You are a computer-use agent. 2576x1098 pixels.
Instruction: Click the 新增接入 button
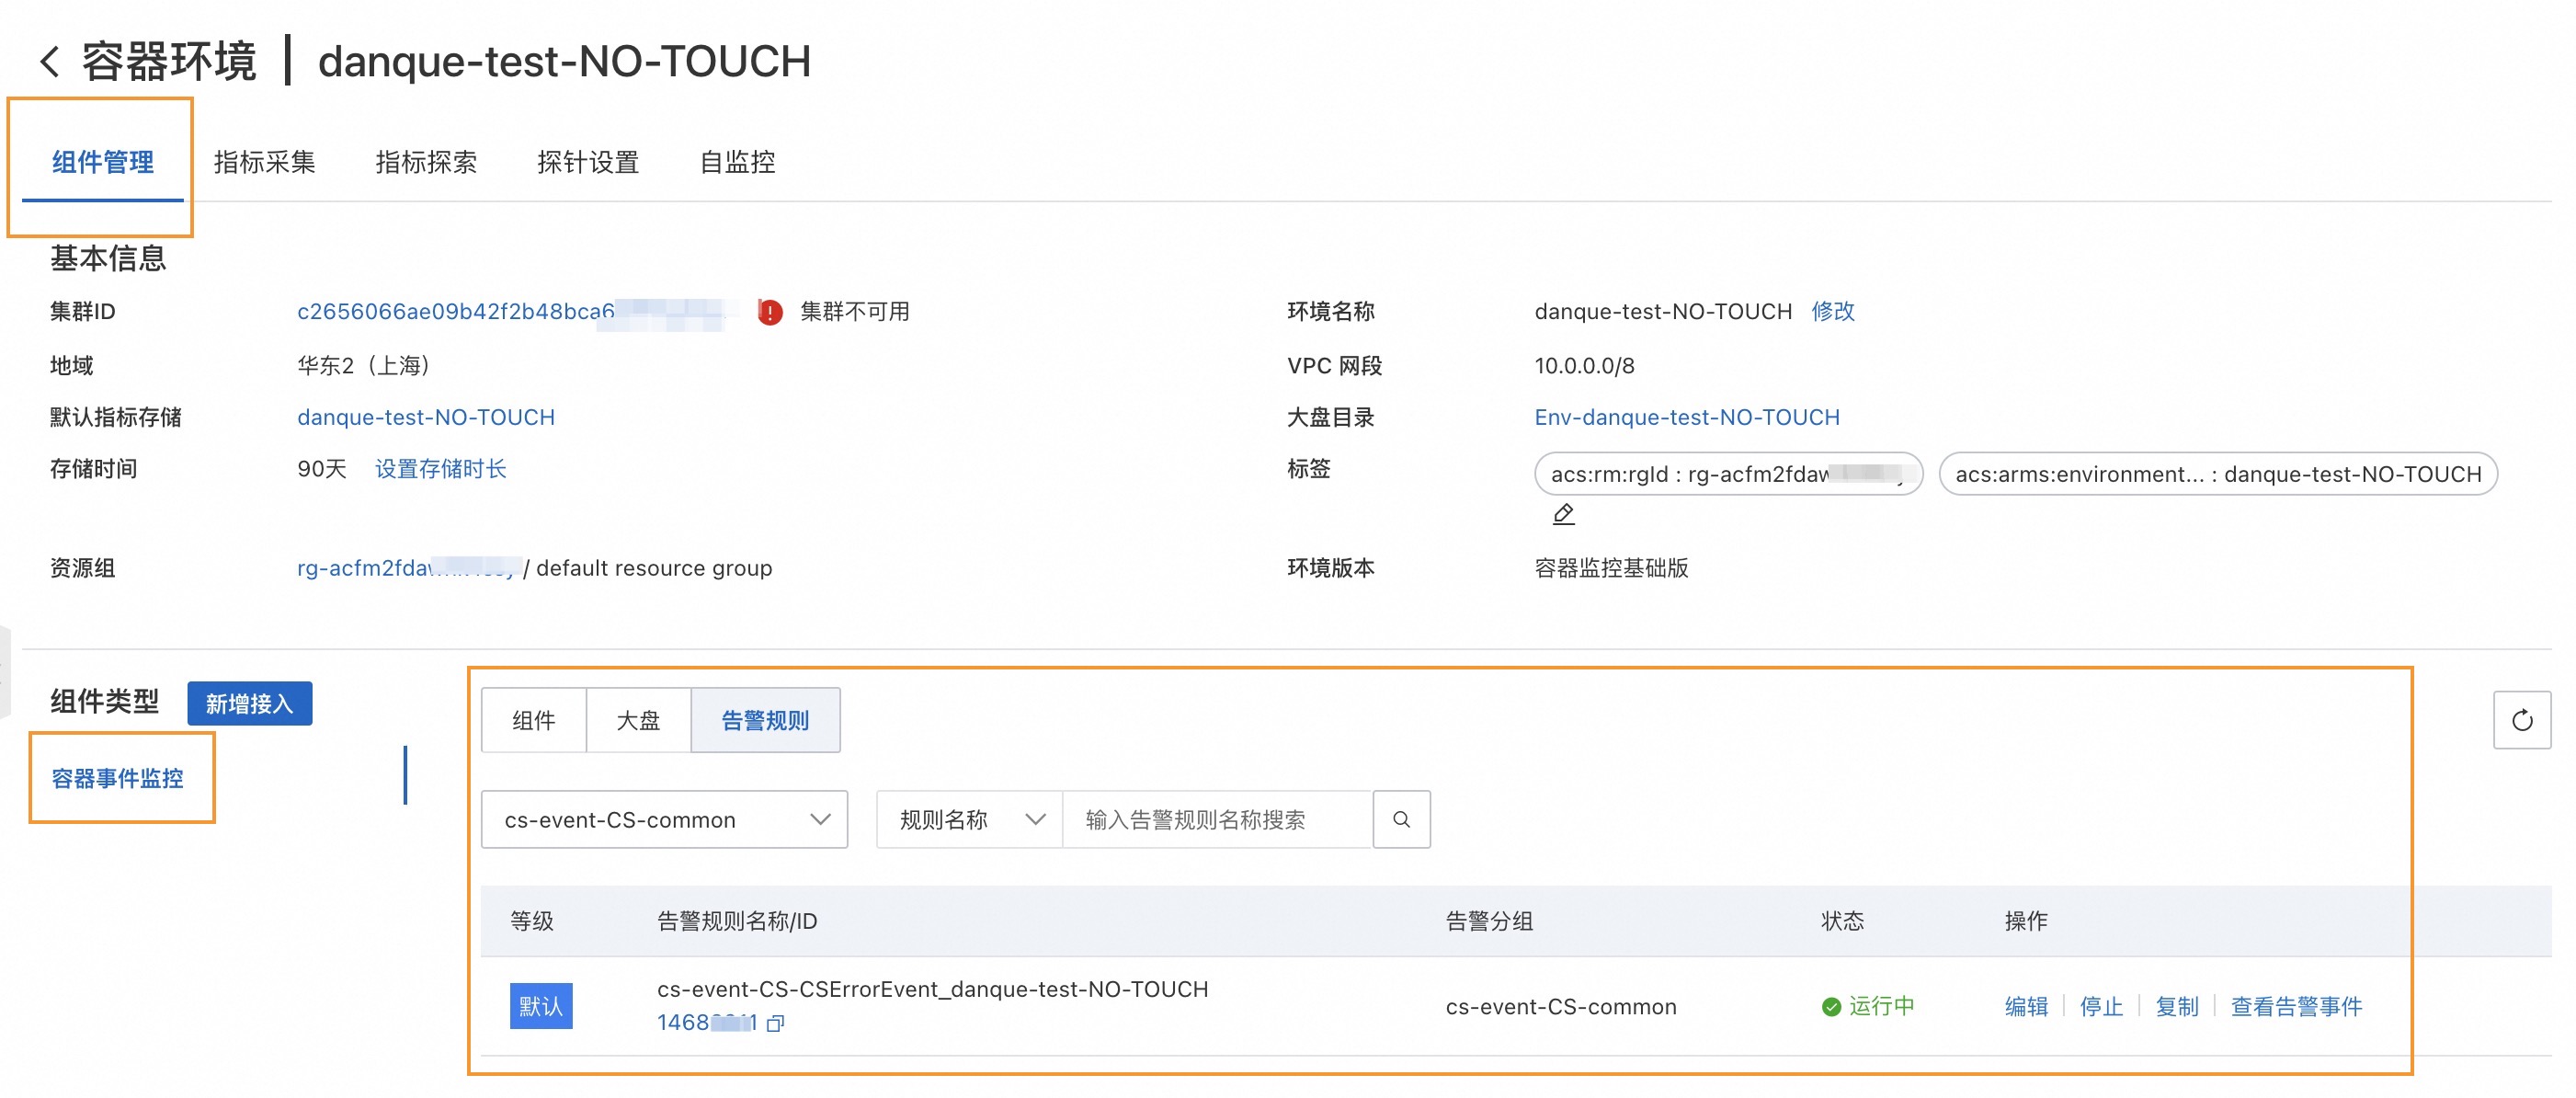[249, 704]
